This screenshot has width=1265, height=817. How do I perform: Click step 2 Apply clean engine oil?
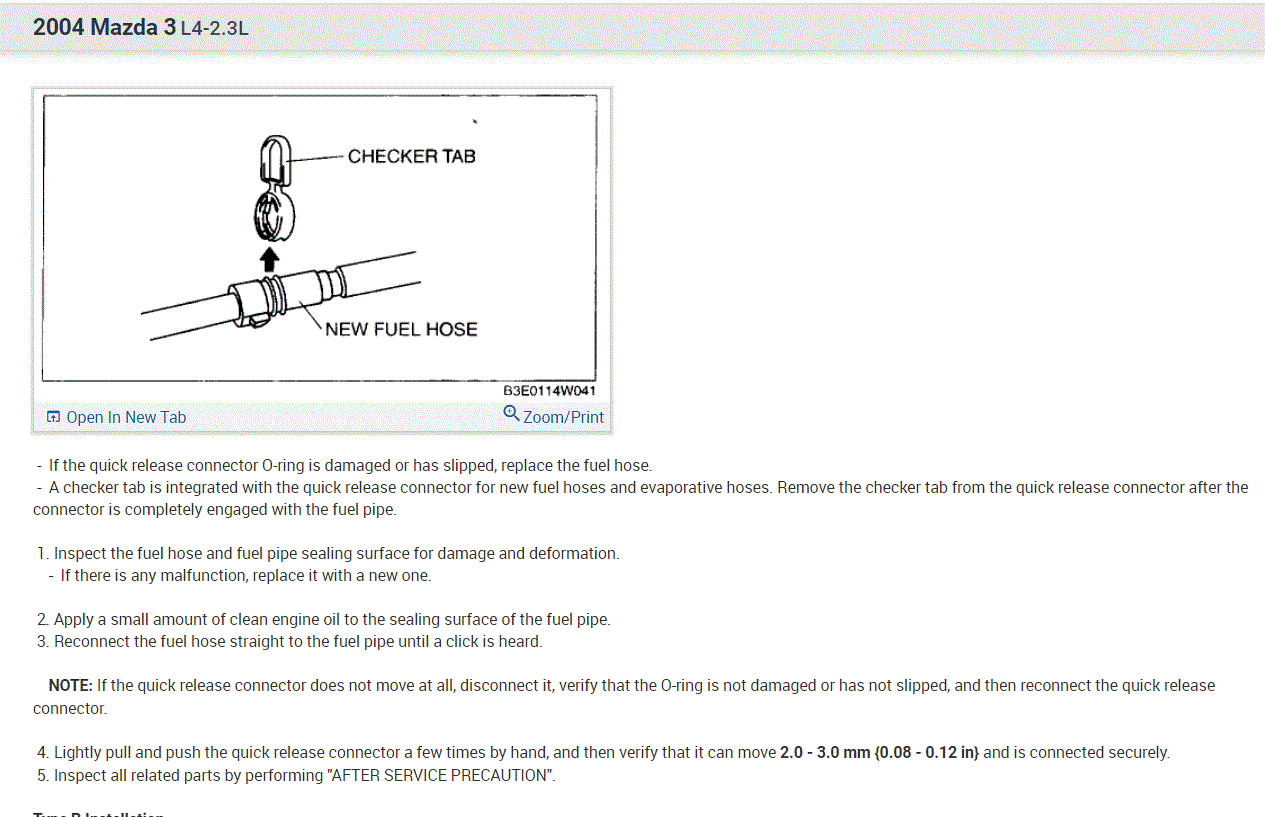click(324, 619)
